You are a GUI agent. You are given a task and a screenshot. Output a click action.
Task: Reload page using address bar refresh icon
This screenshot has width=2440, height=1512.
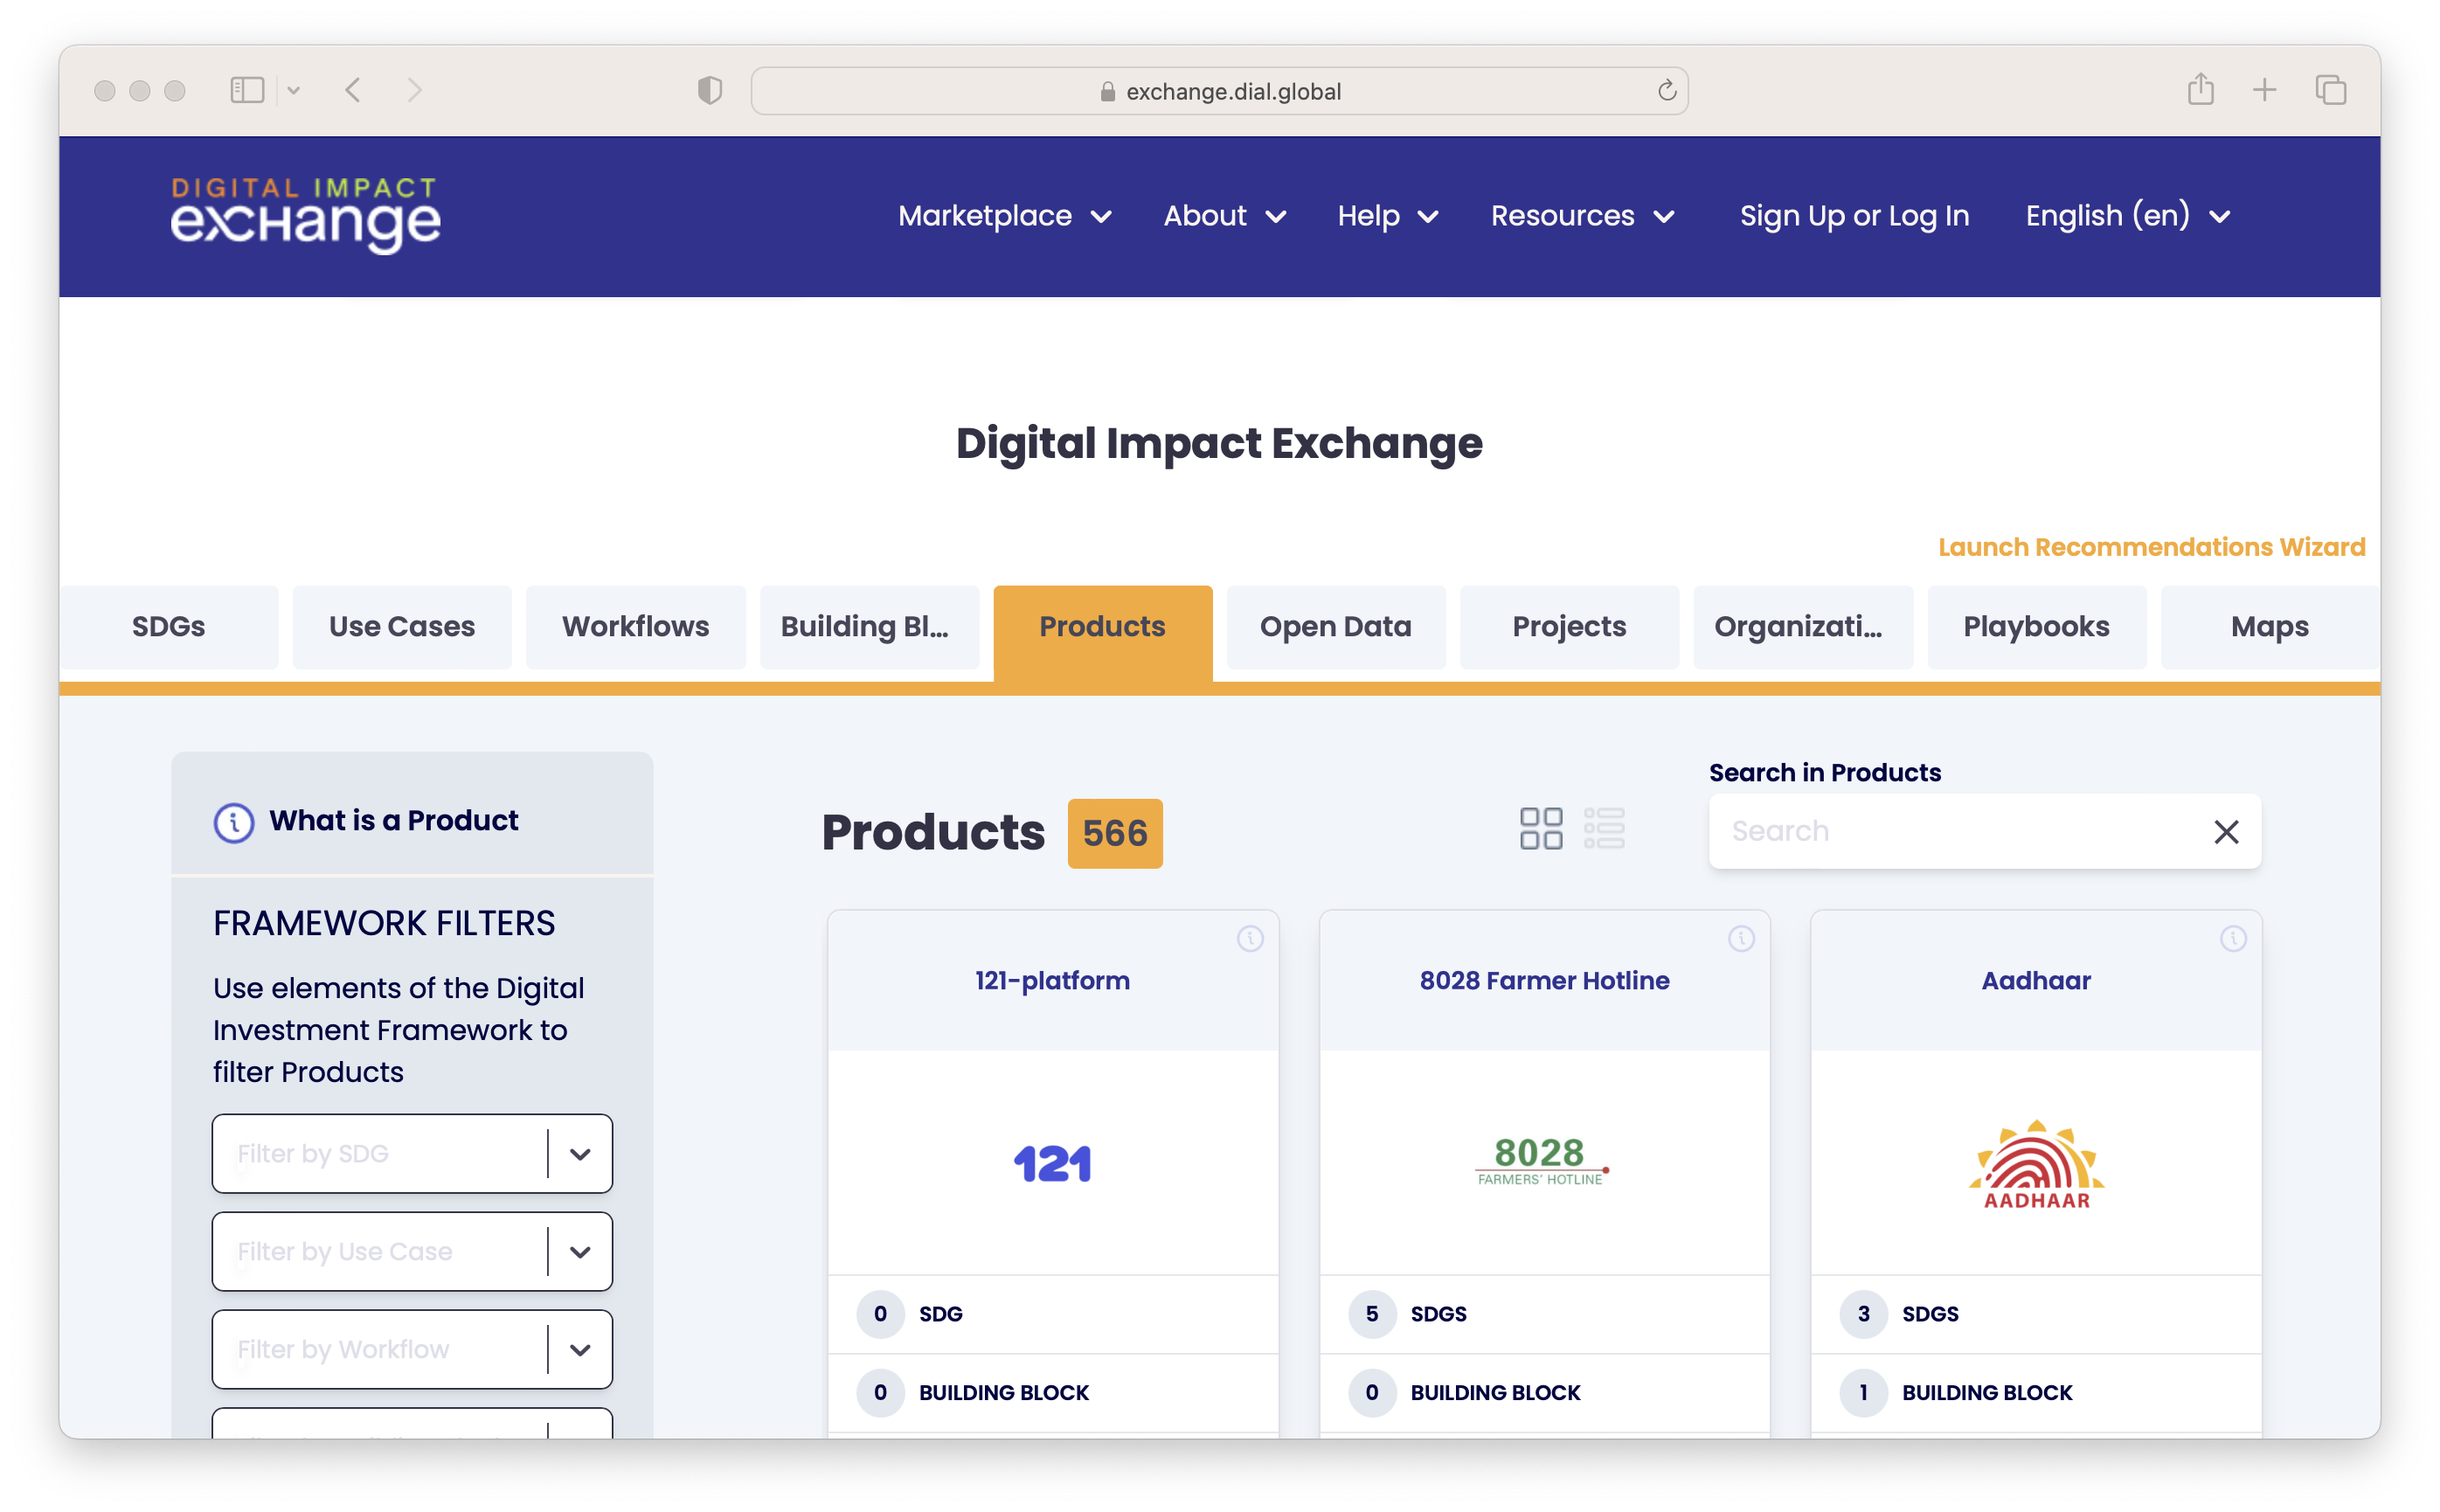click(x=1666, y=91)
